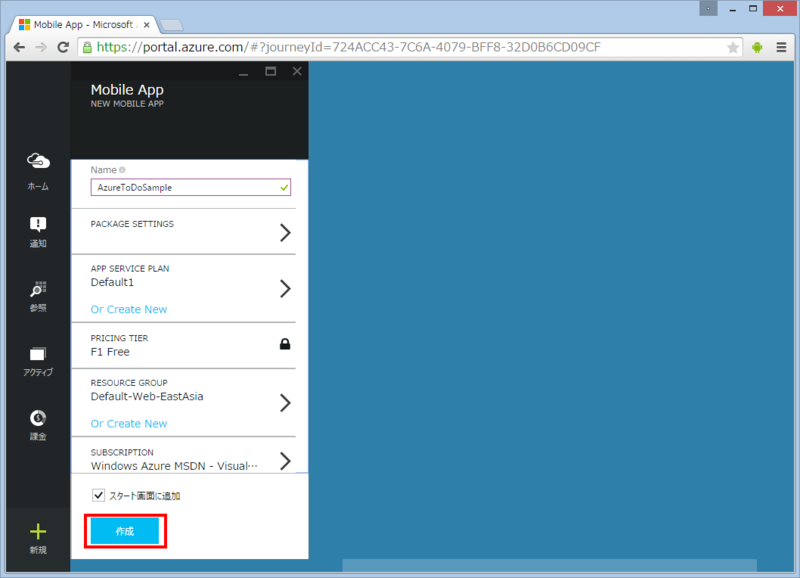Expand RESOURCE GROUP chevron
This screenshot has width=800, height=578.
tap(285, 403)
